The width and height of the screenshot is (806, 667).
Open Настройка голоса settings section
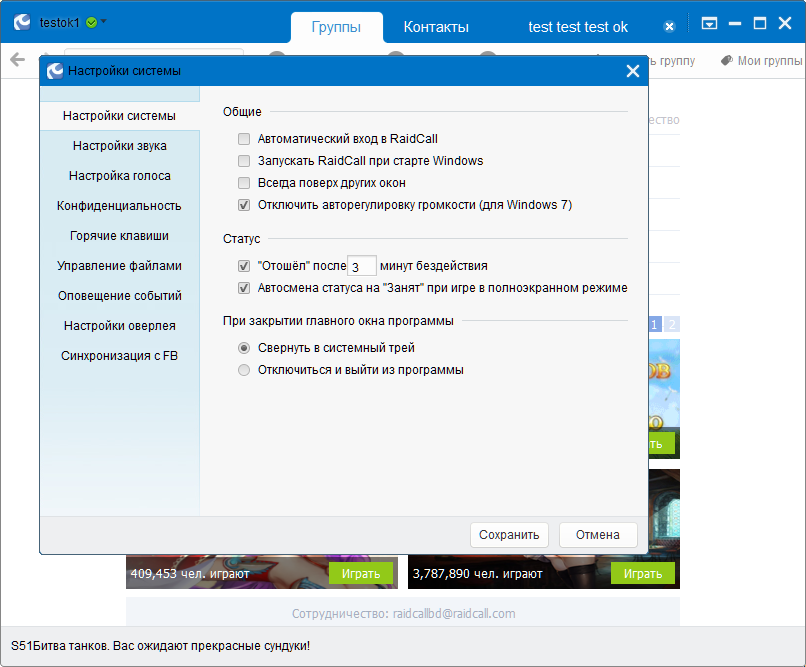[119, 176]
